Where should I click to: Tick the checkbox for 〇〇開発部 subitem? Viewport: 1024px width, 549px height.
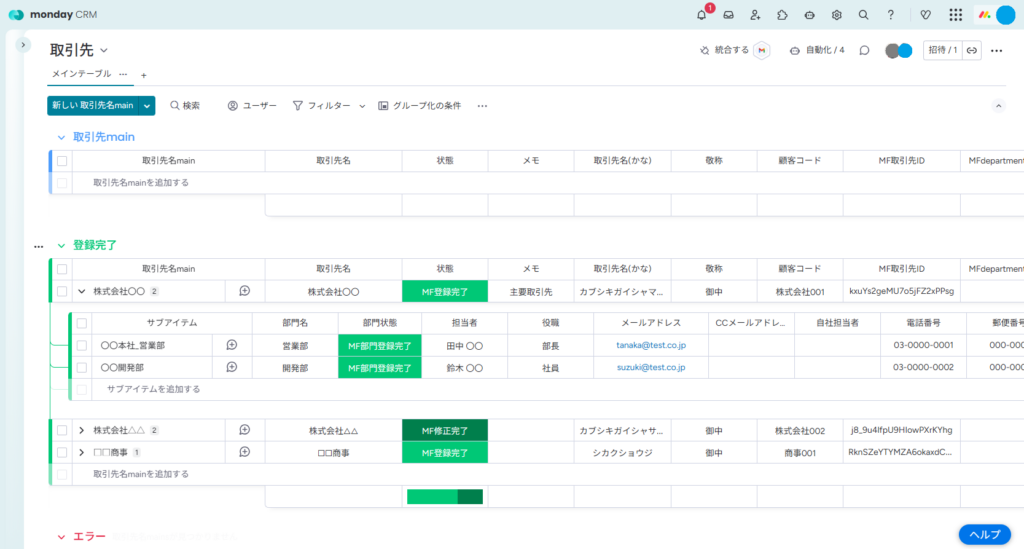pyautogui.click(x=82, y=368)
